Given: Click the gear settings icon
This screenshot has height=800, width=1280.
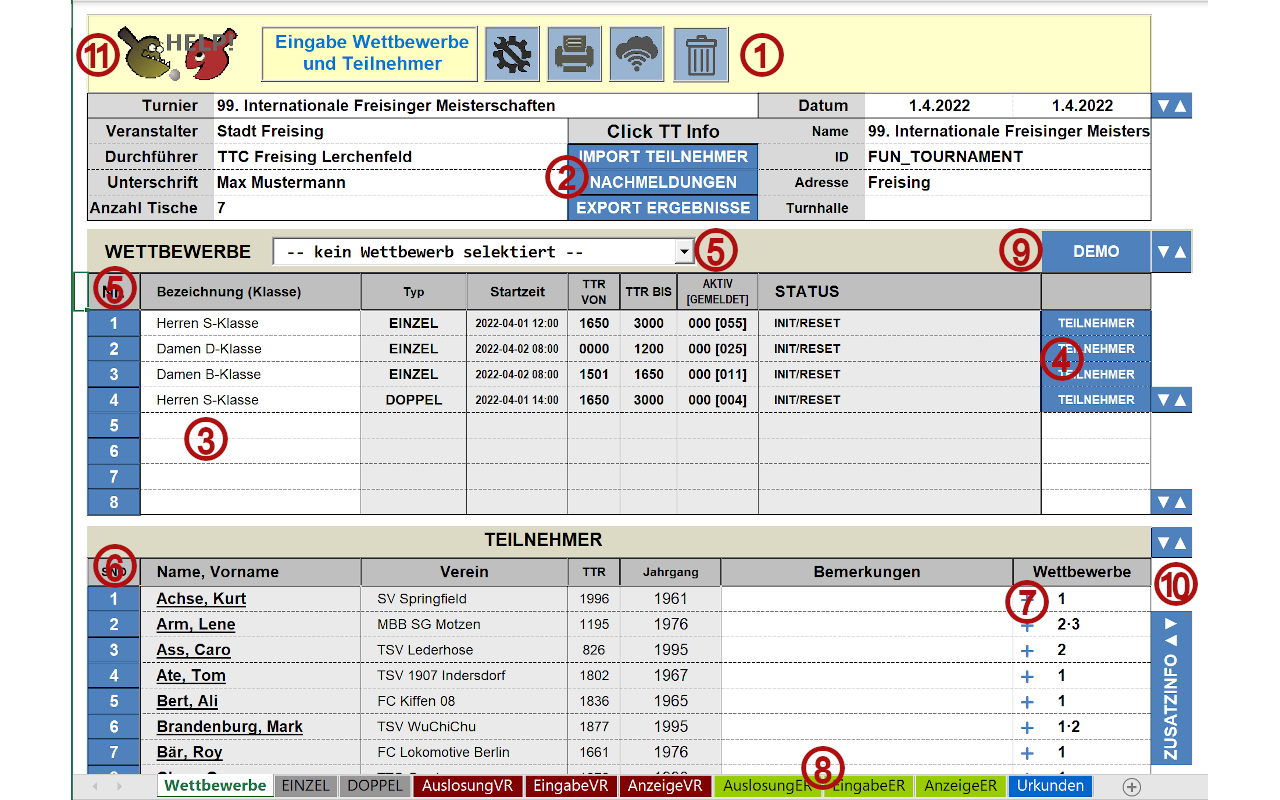Looking at the screenshot, I should [512, 54].
